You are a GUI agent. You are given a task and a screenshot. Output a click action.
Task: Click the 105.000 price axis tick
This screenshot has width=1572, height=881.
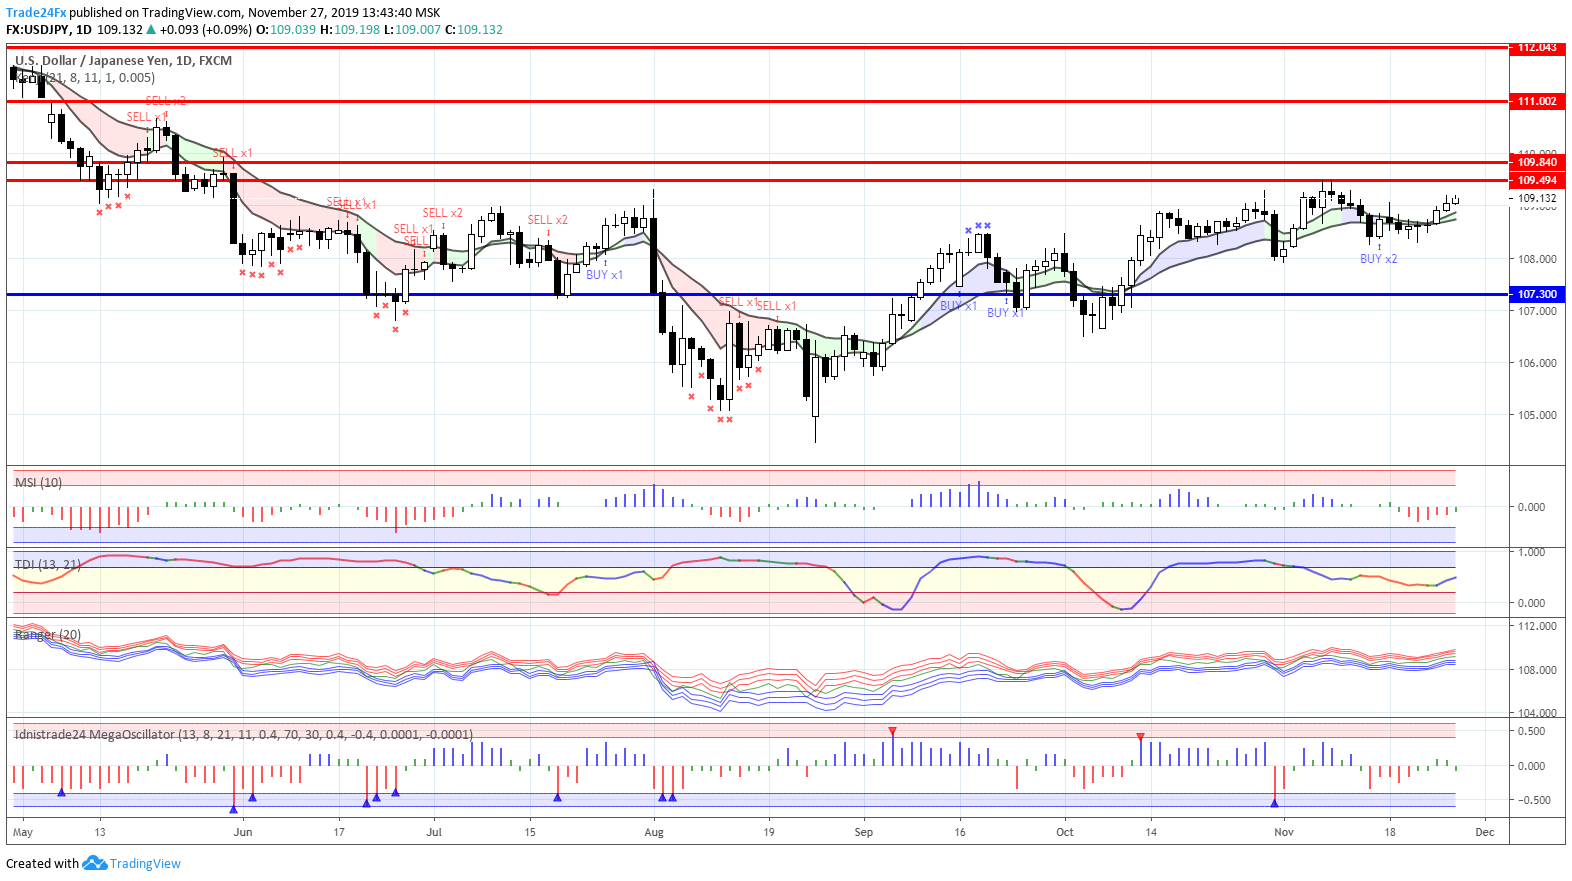pyautogui.click(x=1537, y=415)
